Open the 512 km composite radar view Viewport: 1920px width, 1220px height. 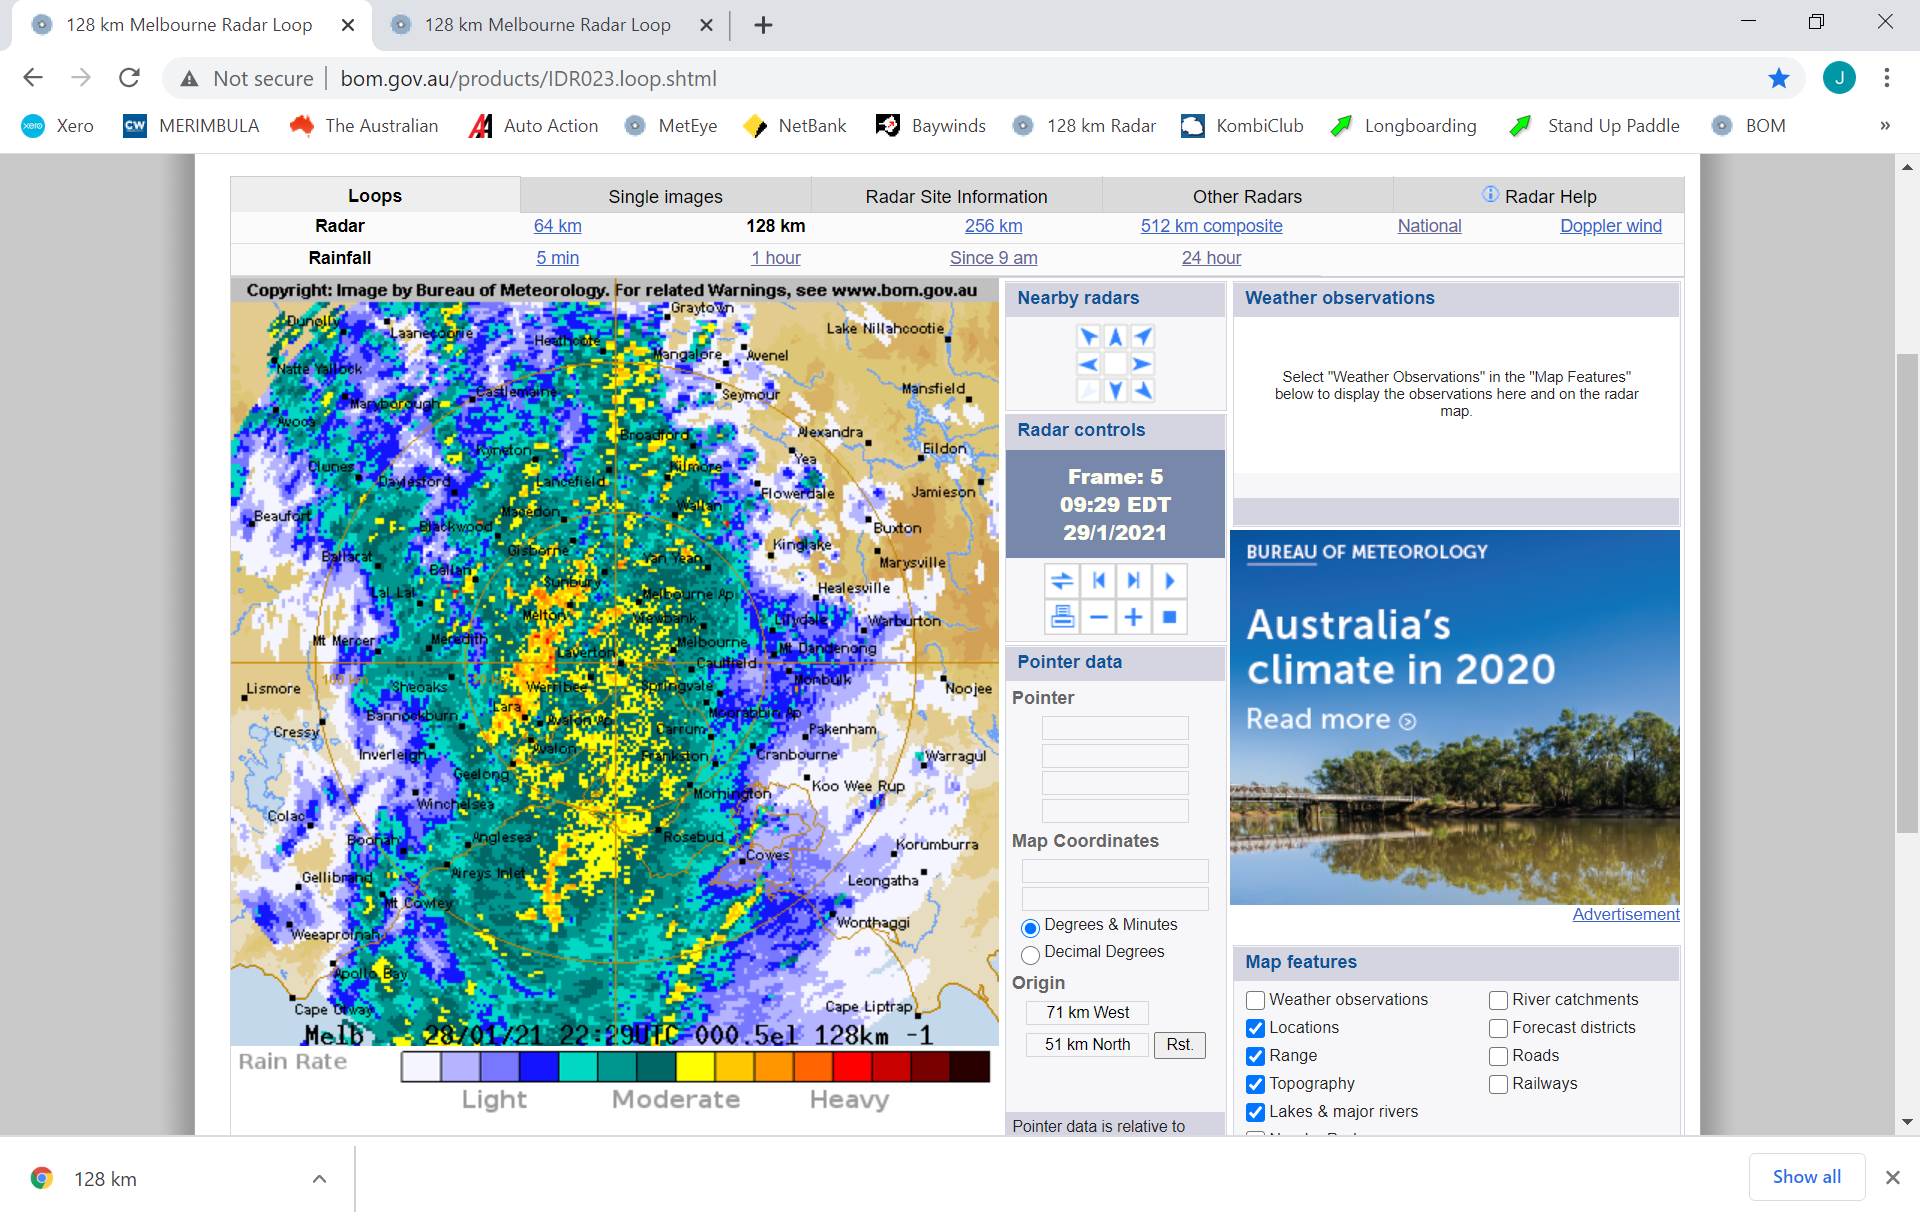1211,226
